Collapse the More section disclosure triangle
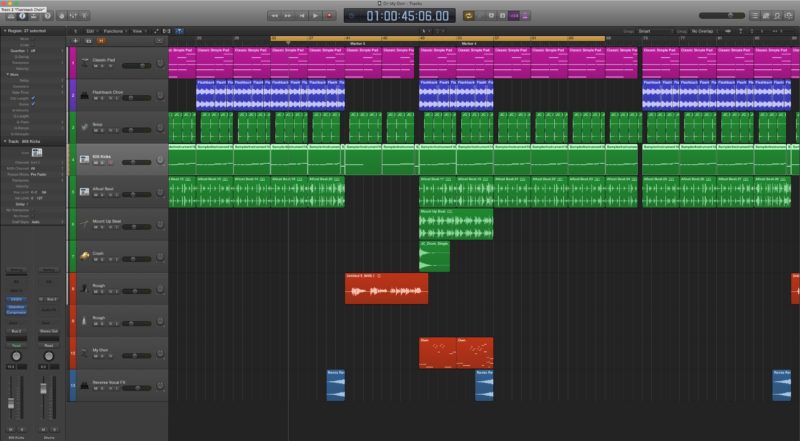Viewport: 800px width, 441px height. coord(8,75)
